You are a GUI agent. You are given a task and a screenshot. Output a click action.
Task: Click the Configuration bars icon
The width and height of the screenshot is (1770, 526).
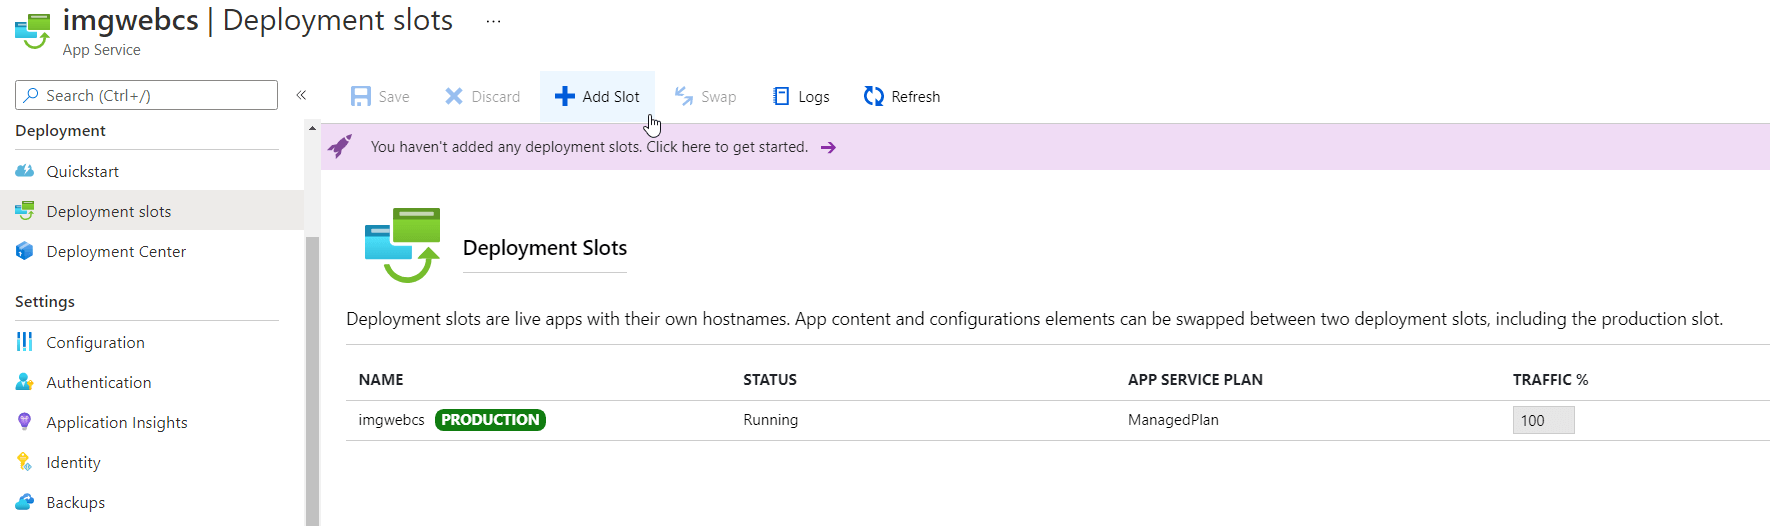point(25,342)
